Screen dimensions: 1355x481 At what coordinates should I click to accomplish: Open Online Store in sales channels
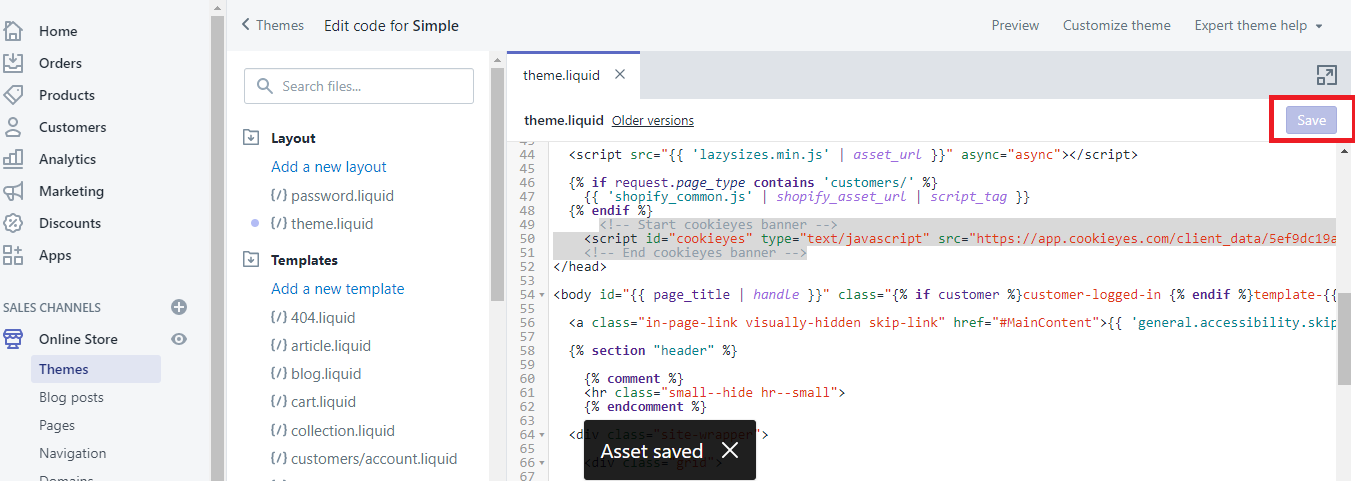pyautogui.click(x=78, y=339)
